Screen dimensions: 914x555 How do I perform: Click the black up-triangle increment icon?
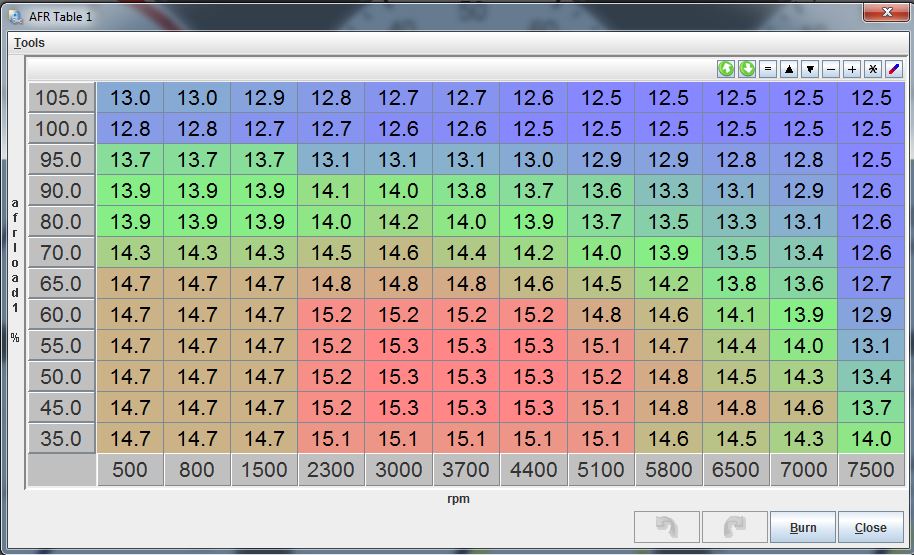(x=789, y=69)
